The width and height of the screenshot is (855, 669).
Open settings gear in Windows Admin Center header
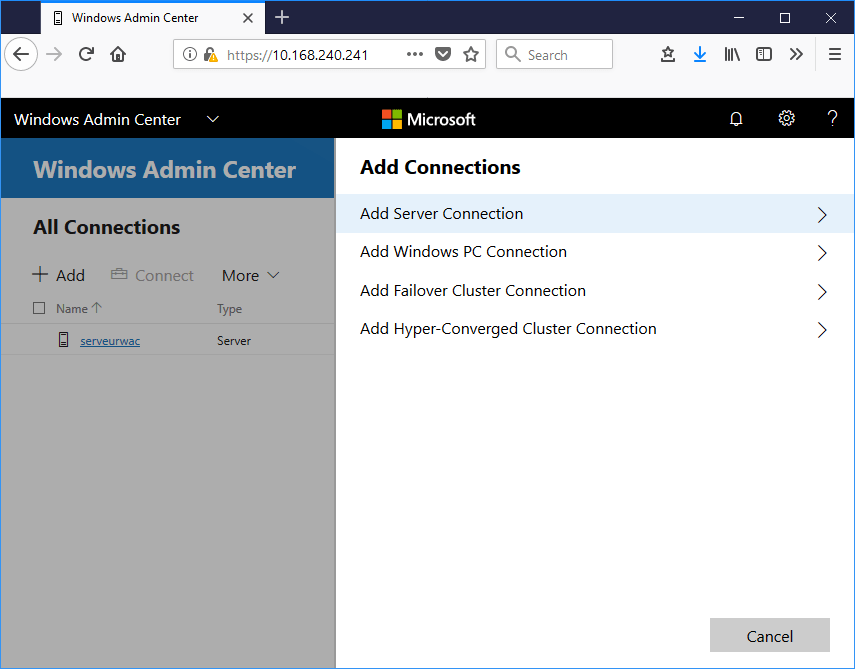point(786,118)
